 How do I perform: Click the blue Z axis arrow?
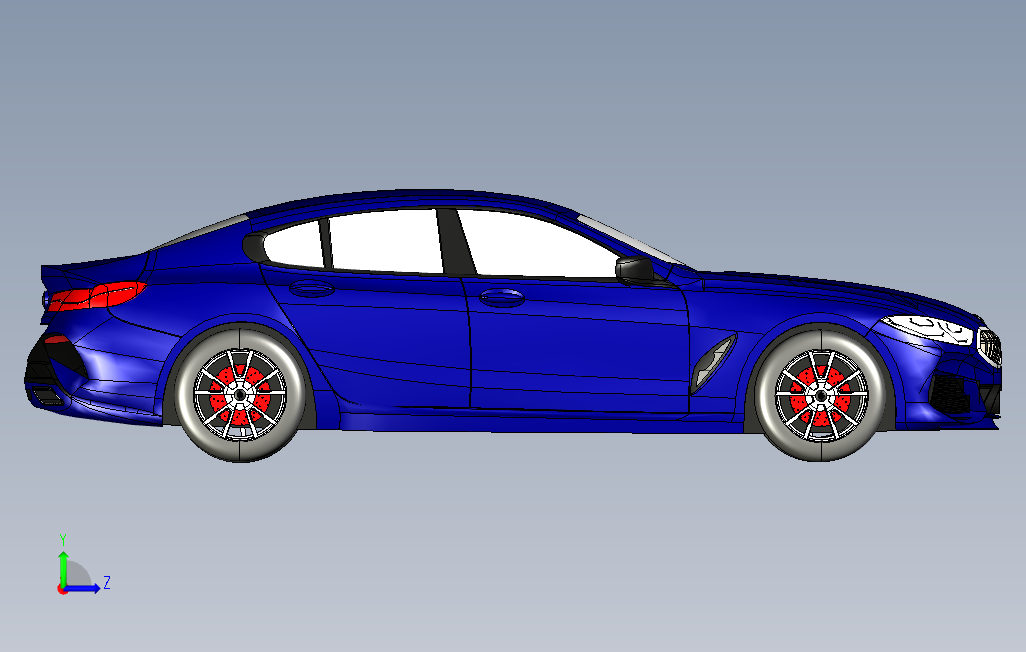82,588
